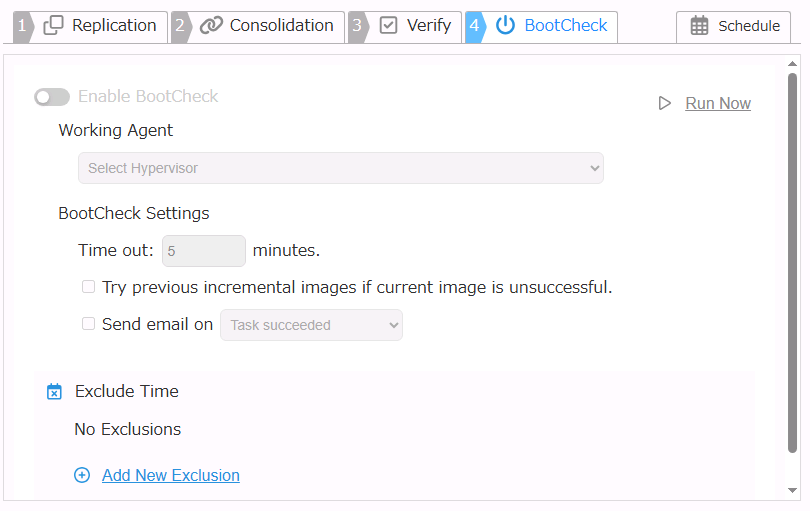
Task: Expand the Task succeeded dropdown
Action: coord(311,325)
